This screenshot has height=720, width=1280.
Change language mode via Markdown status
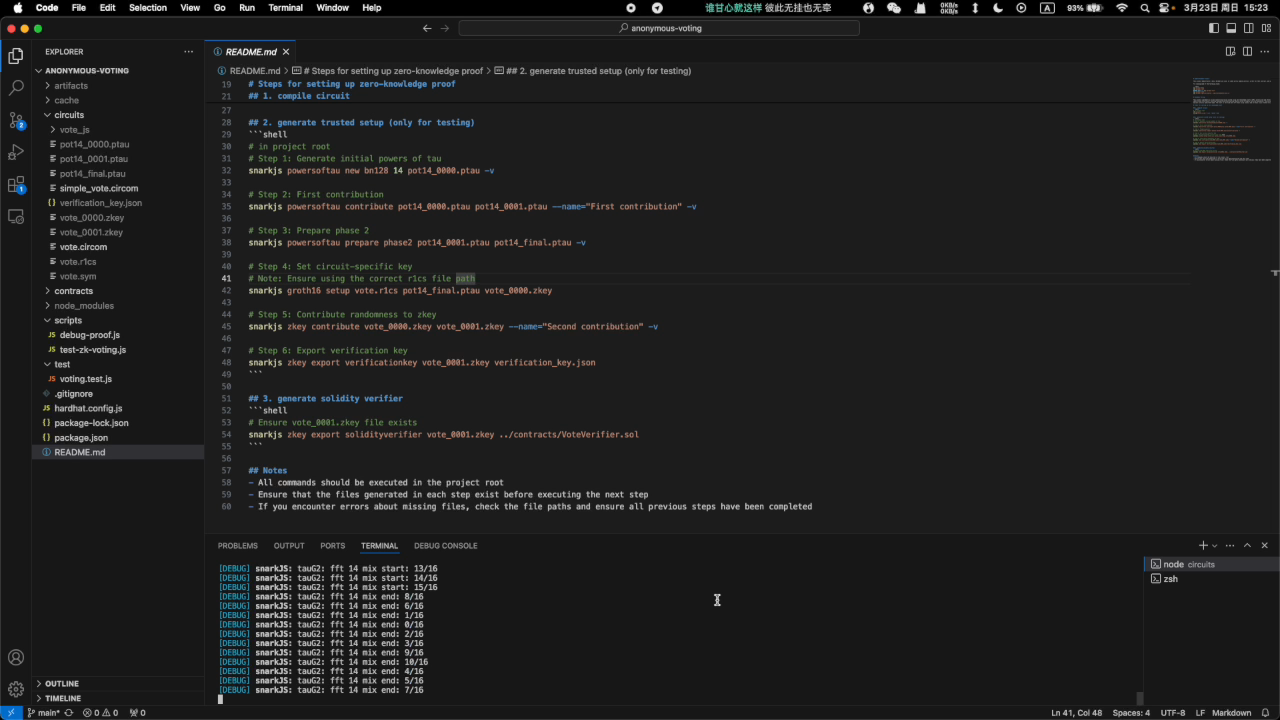tap(1231, 713)
